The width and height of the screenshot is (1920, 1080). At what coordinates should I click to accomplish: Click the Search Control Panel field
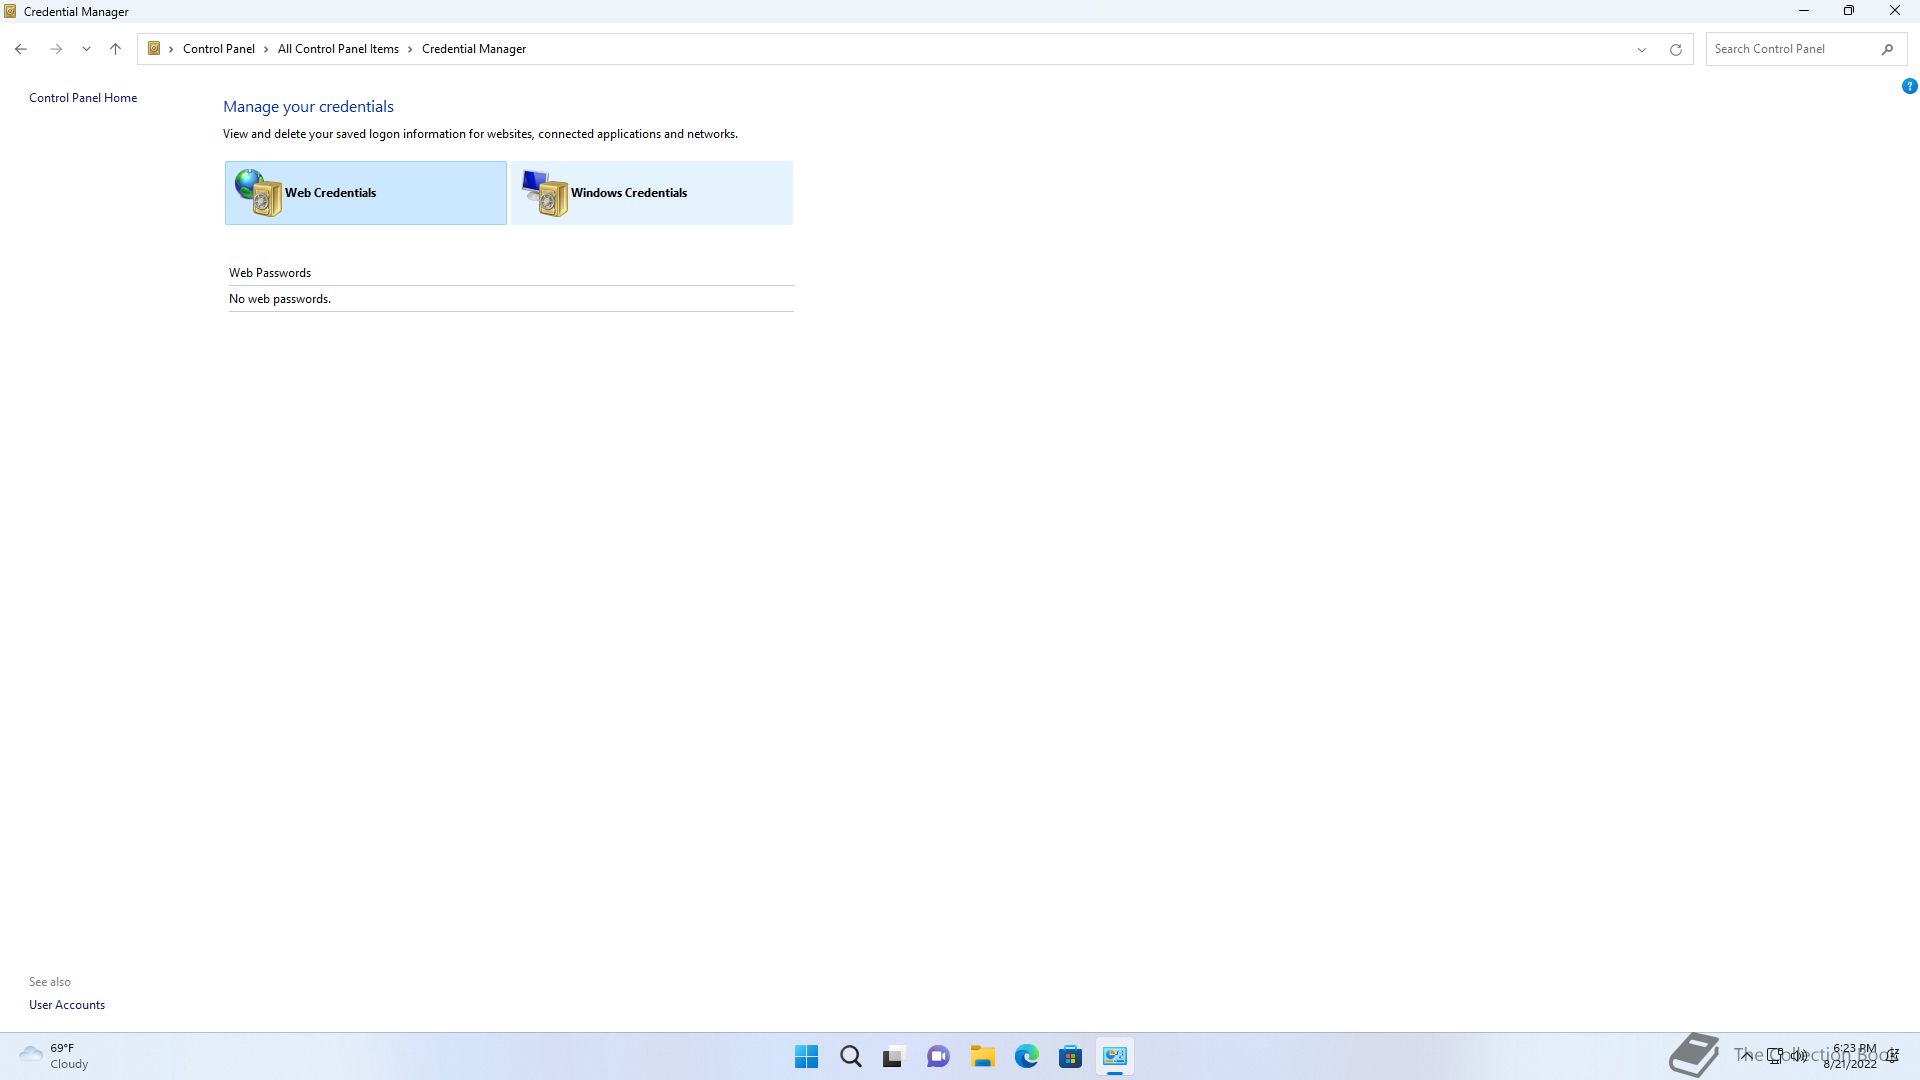pyautogui.click(x=1790, y=49)
